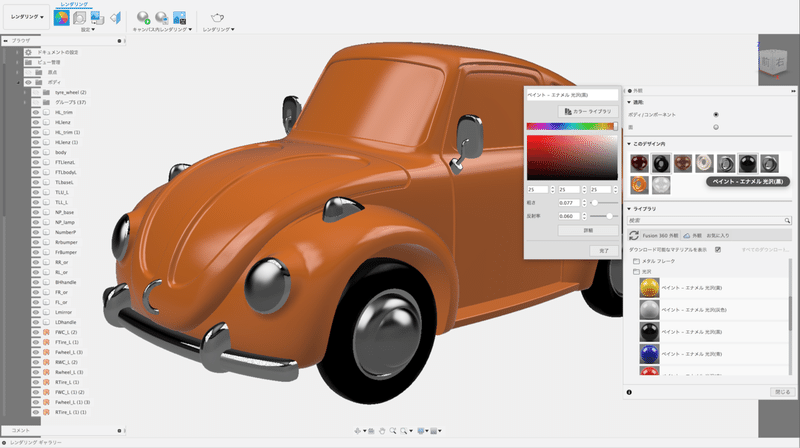The width and height of the screenshot is (800, 448).
Task: Click the Decal tool icon
Action: (x=96, y=18)
